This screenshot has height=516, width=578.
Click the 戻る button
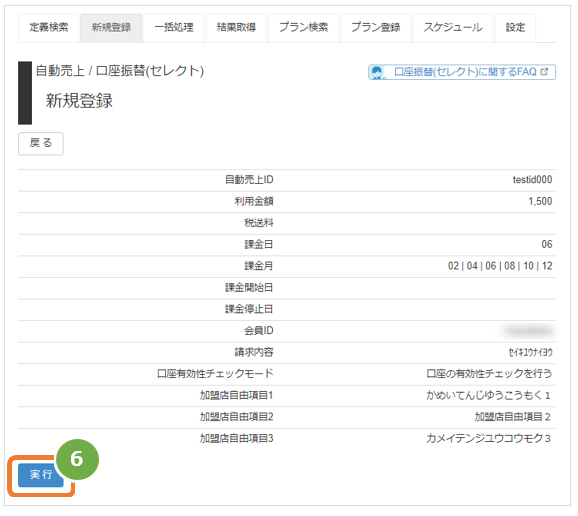[41, 143]
